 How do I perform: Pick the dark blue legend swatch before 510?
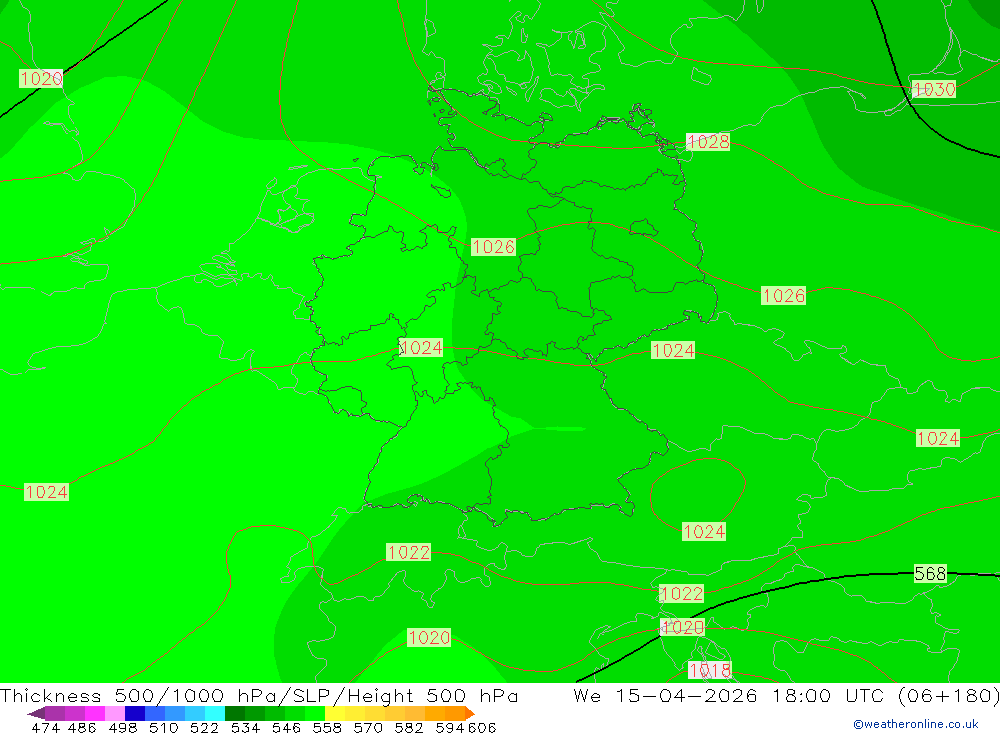(x=135, y=713)
